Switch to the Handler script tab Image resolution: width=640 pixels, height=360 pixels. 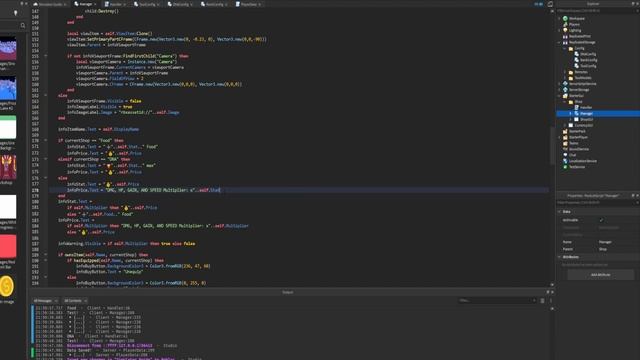(x=116, y=4)
